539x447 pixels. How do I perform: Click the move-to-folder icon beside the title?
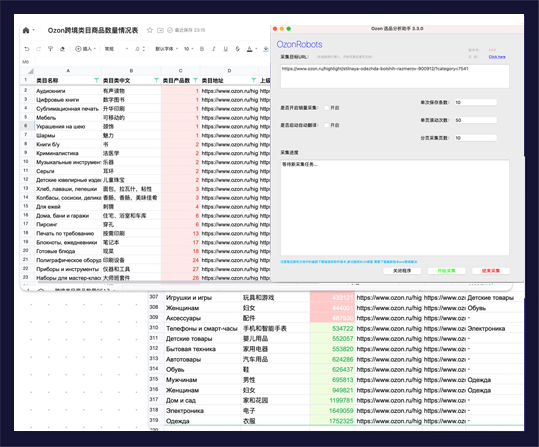click(x=160, y=30)
